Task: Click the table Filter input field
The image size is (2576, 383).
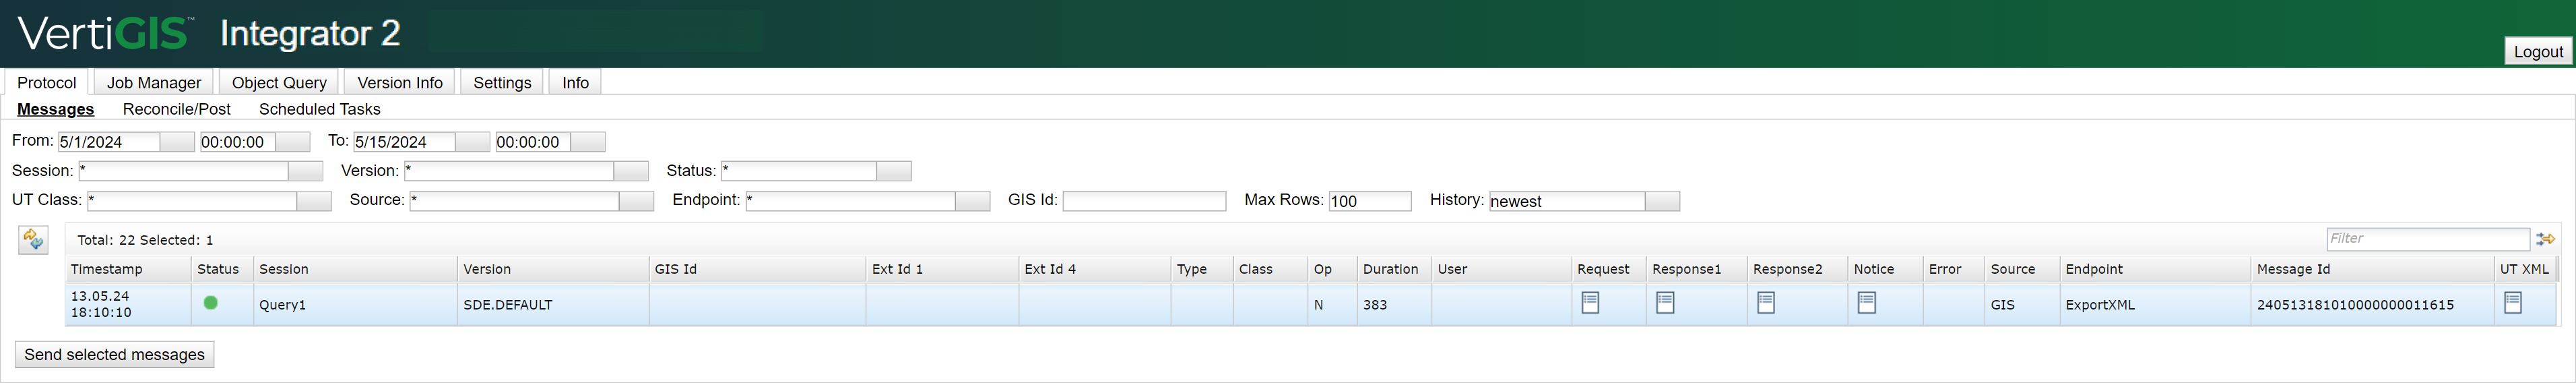Action: pyautogui.click(x=2428, y=238)
